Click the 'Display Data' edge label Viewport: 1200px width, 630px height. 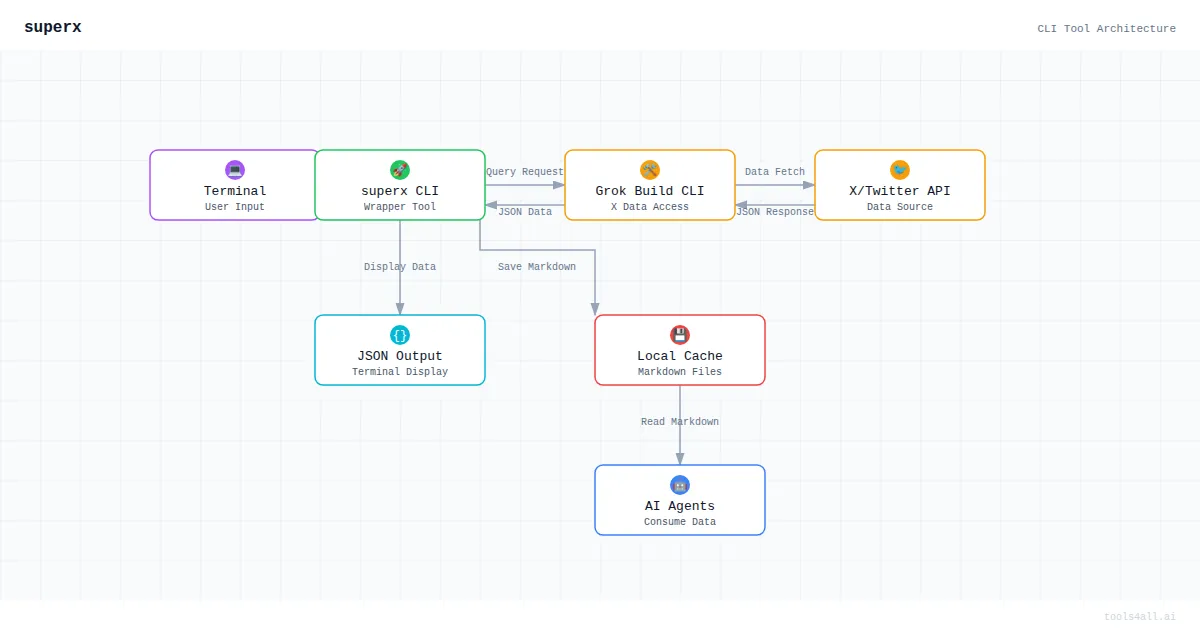(x=400, y=267)
